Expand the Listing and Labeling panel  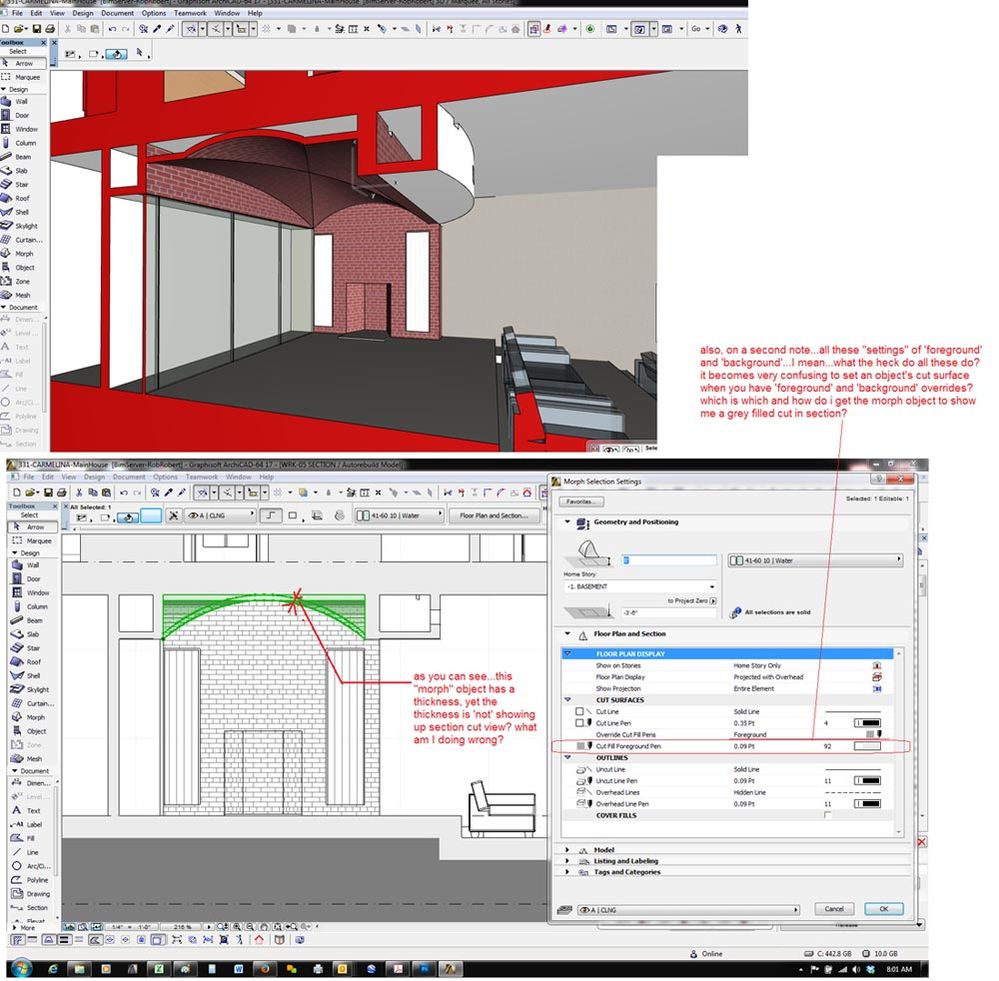click(567, 861)
